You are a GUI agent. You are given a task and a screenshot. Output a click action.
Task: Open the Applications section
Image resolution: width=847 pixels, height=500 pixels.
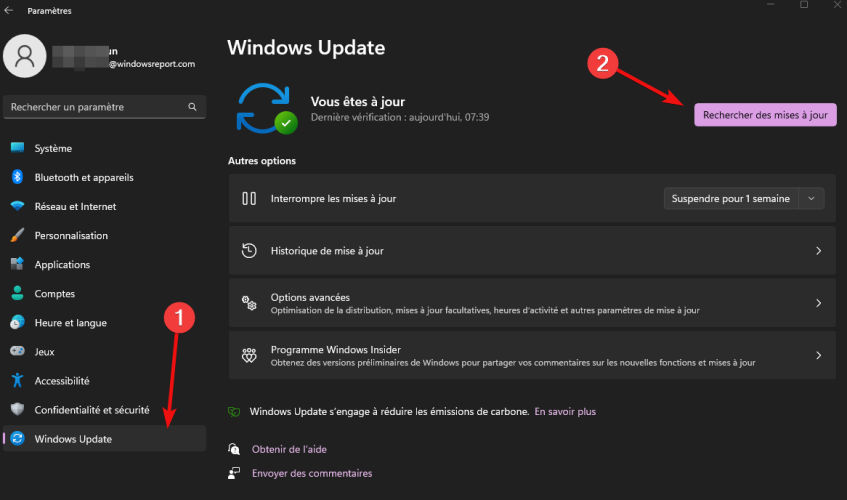coord(104,265)
